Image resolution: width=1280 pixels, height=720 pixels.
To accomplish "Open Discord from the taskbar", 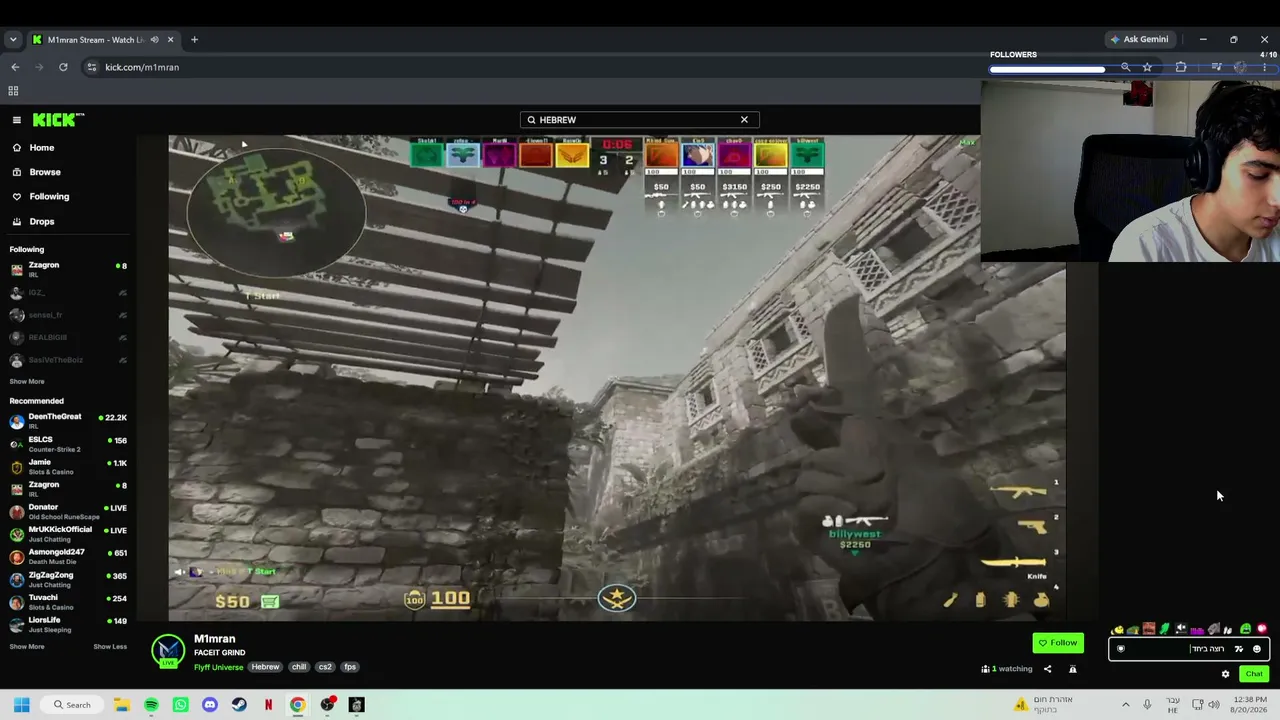I will (209, 705).
